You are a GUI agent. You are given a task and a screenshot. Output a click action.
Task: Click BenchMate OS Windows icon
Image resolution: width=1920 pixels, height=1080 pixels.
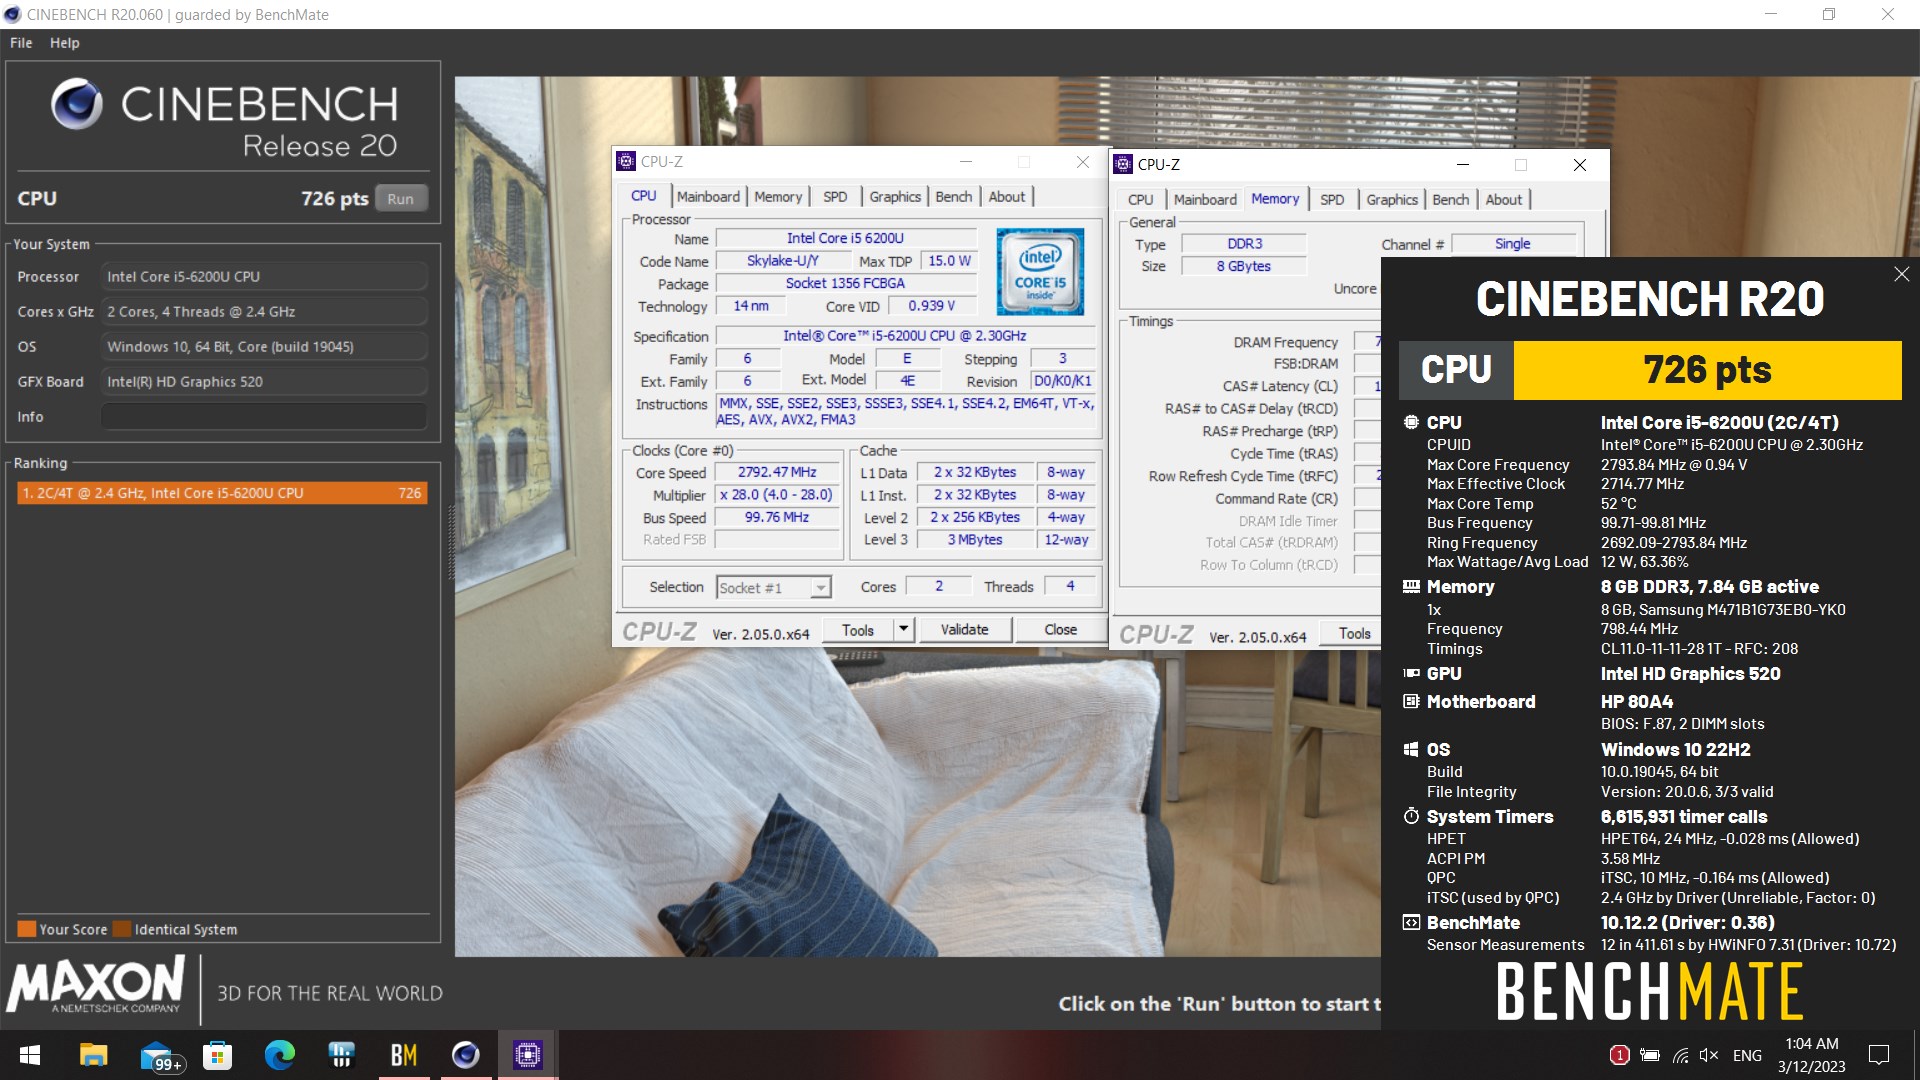pyautogui.click(x=1411, y=749)
